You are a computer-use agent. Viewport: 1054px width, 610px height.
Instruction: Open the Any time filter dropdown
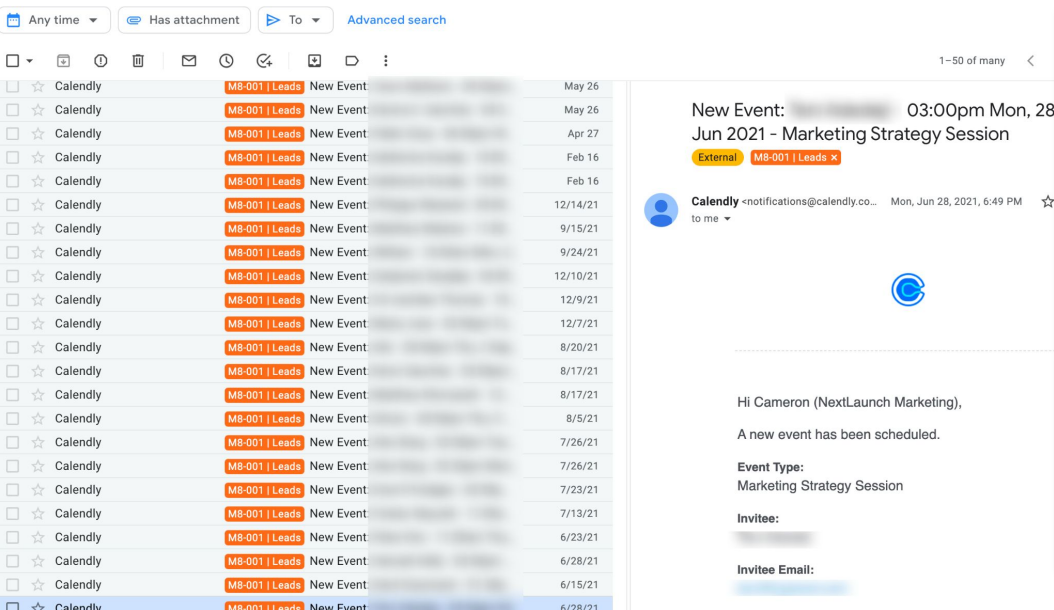pyautogui.click(x=55, y=20)
